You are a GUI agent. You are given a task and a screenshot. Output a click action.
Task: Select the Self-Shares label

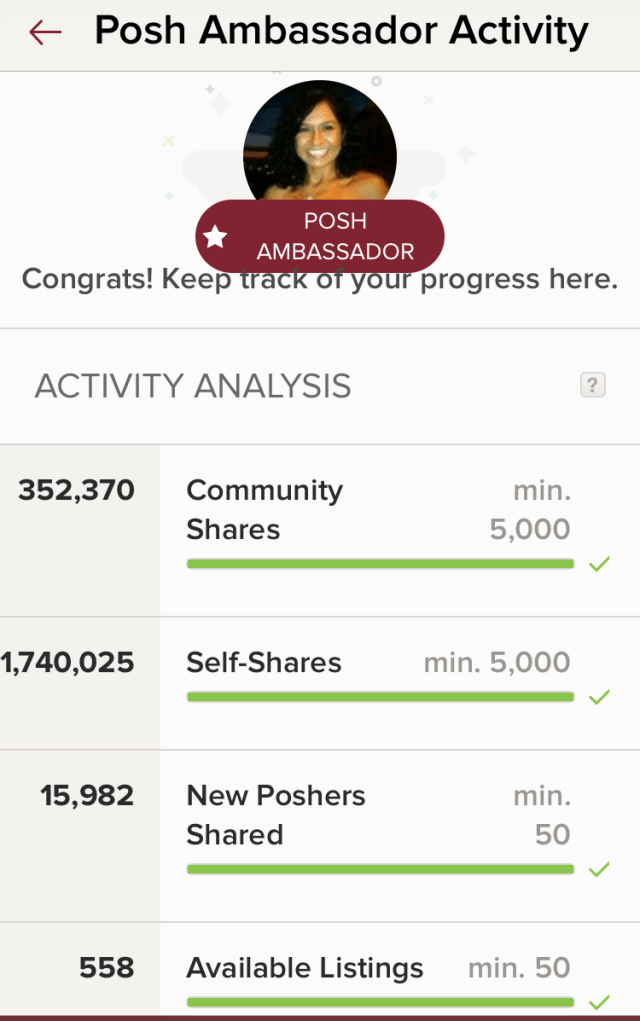[x=264, y=663]
